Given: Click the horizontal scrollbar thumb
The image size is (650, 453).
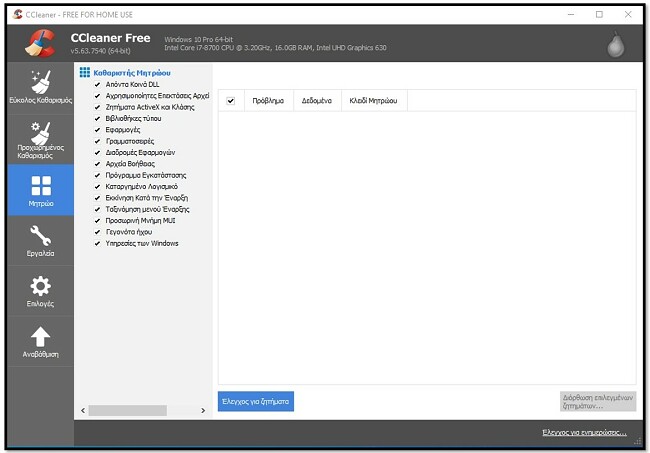Looking at the screenshot, I should 128,410.
